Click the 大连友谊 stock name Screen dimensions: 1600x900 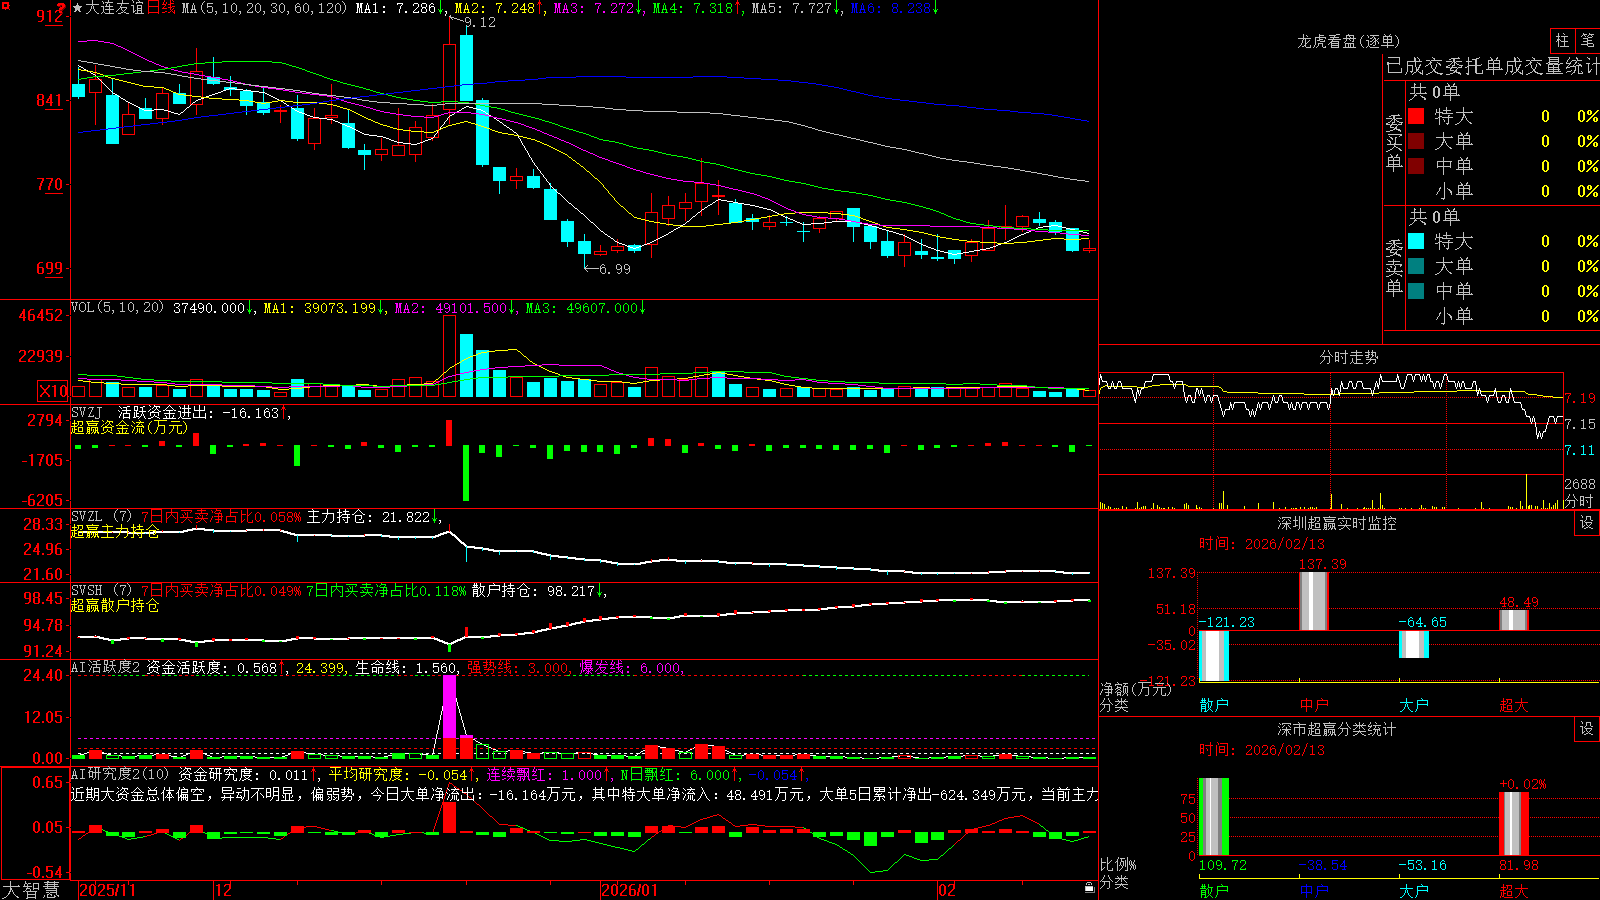114,8
